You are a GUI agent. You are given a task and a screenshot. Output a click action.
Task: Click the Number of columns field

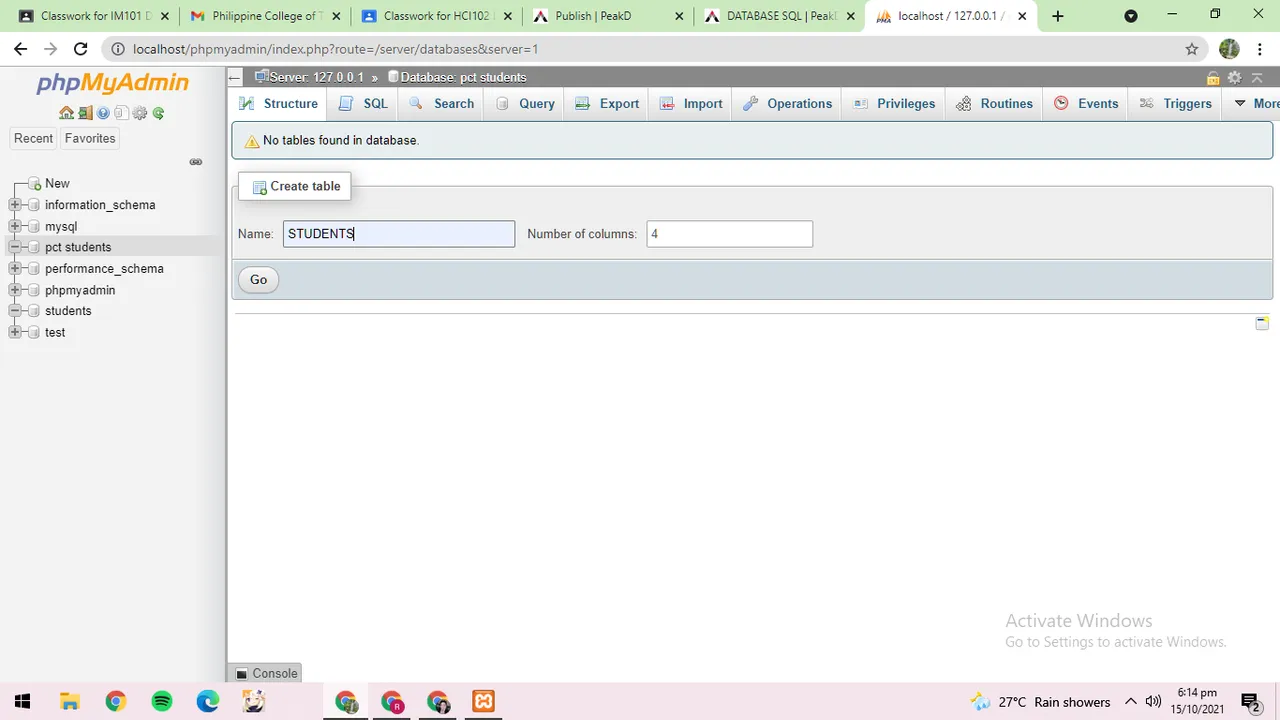(x=730, y=234)
